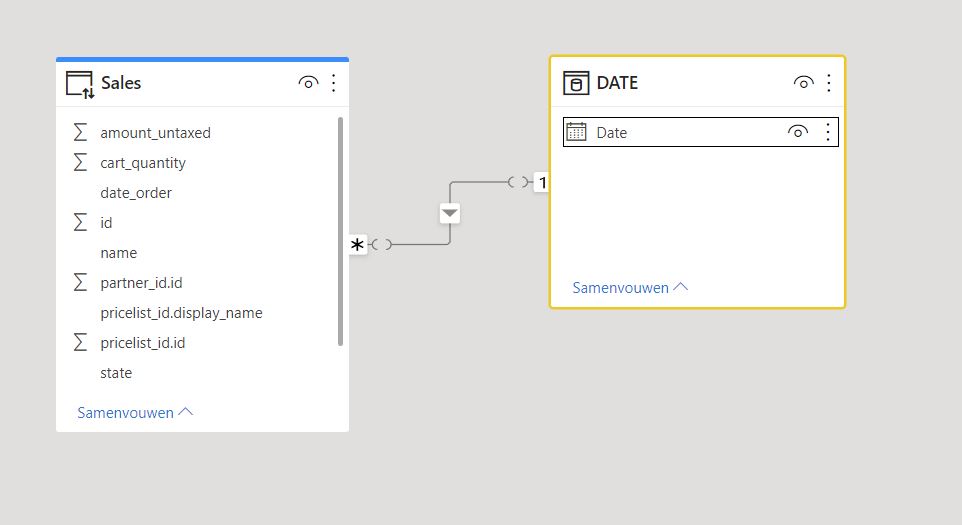Select the name field in Sales
This screenshot has height=525, width=962.
tap(118, 253)
